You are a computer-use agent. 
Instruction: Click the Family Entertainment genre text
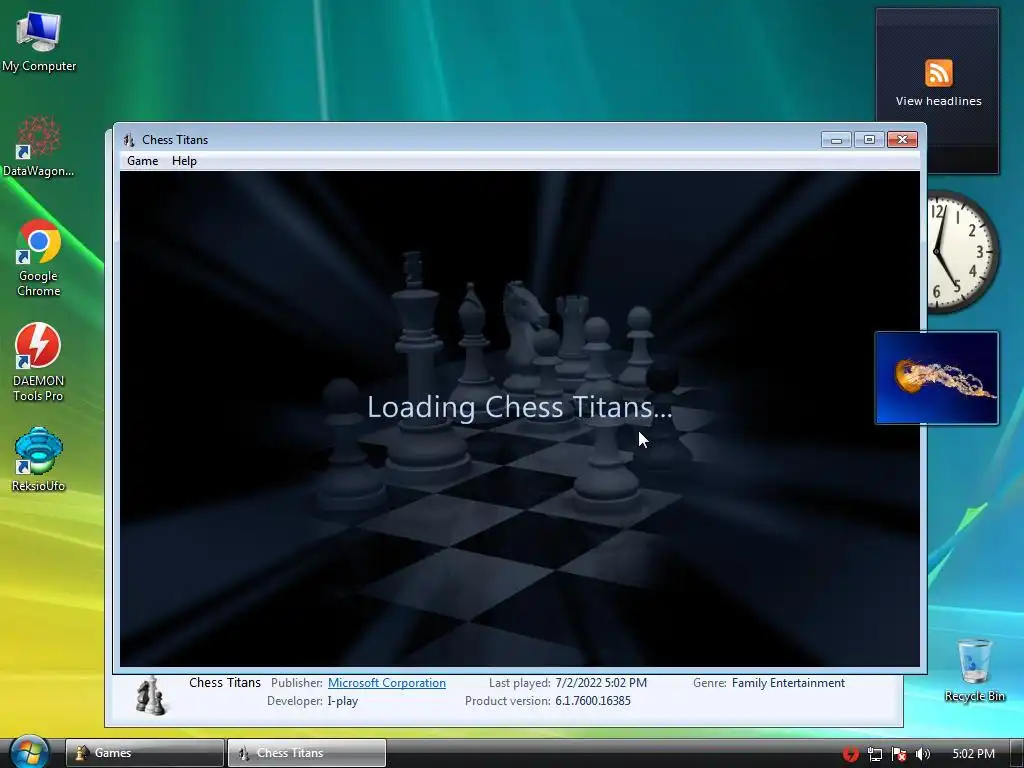[788, 682]
